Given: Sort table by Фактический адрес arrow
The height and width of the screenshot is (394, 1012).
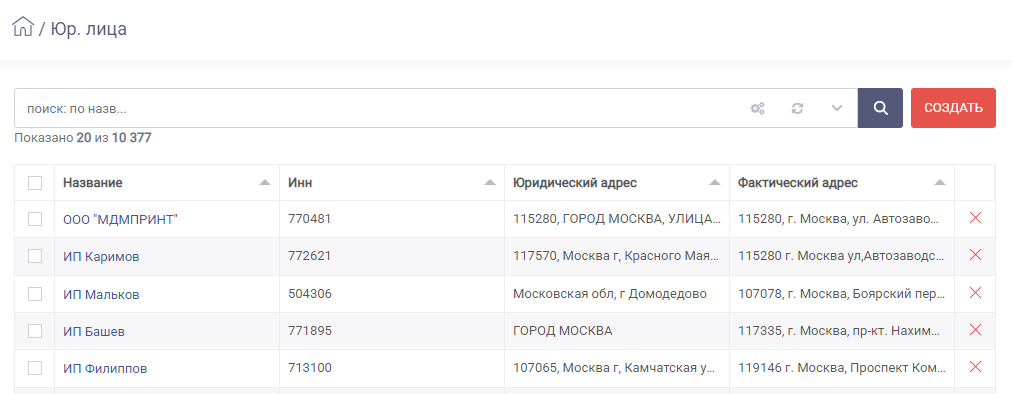Looking at the screenshot, I should pos(940,183).
